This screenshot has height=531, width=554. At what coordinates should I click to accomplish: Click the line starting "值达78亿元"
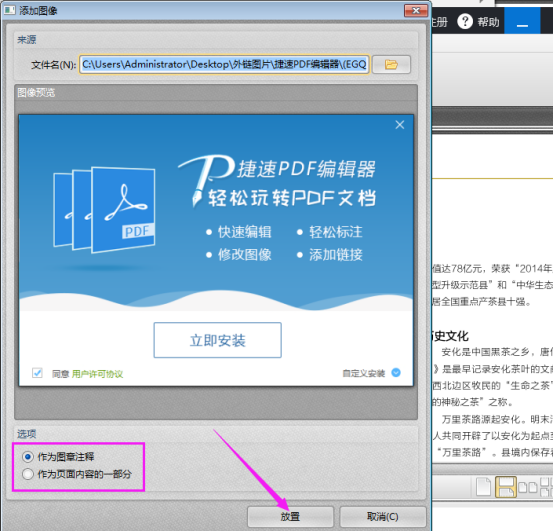[x=492, y=269]
